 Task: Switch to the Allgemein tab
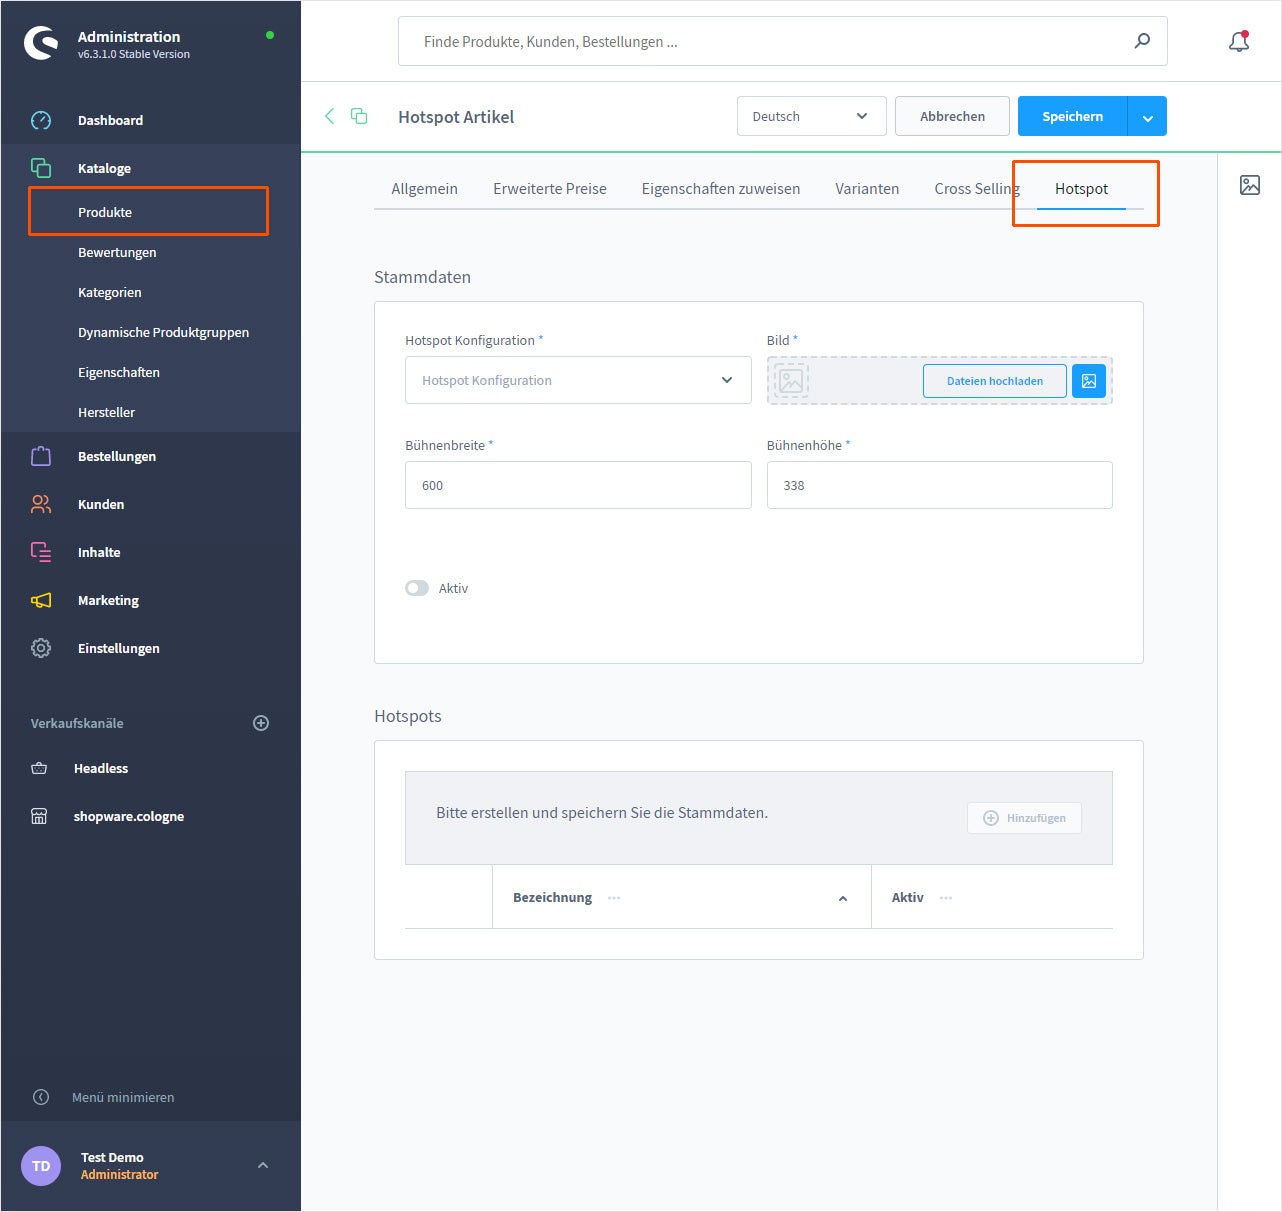point(424,188)
